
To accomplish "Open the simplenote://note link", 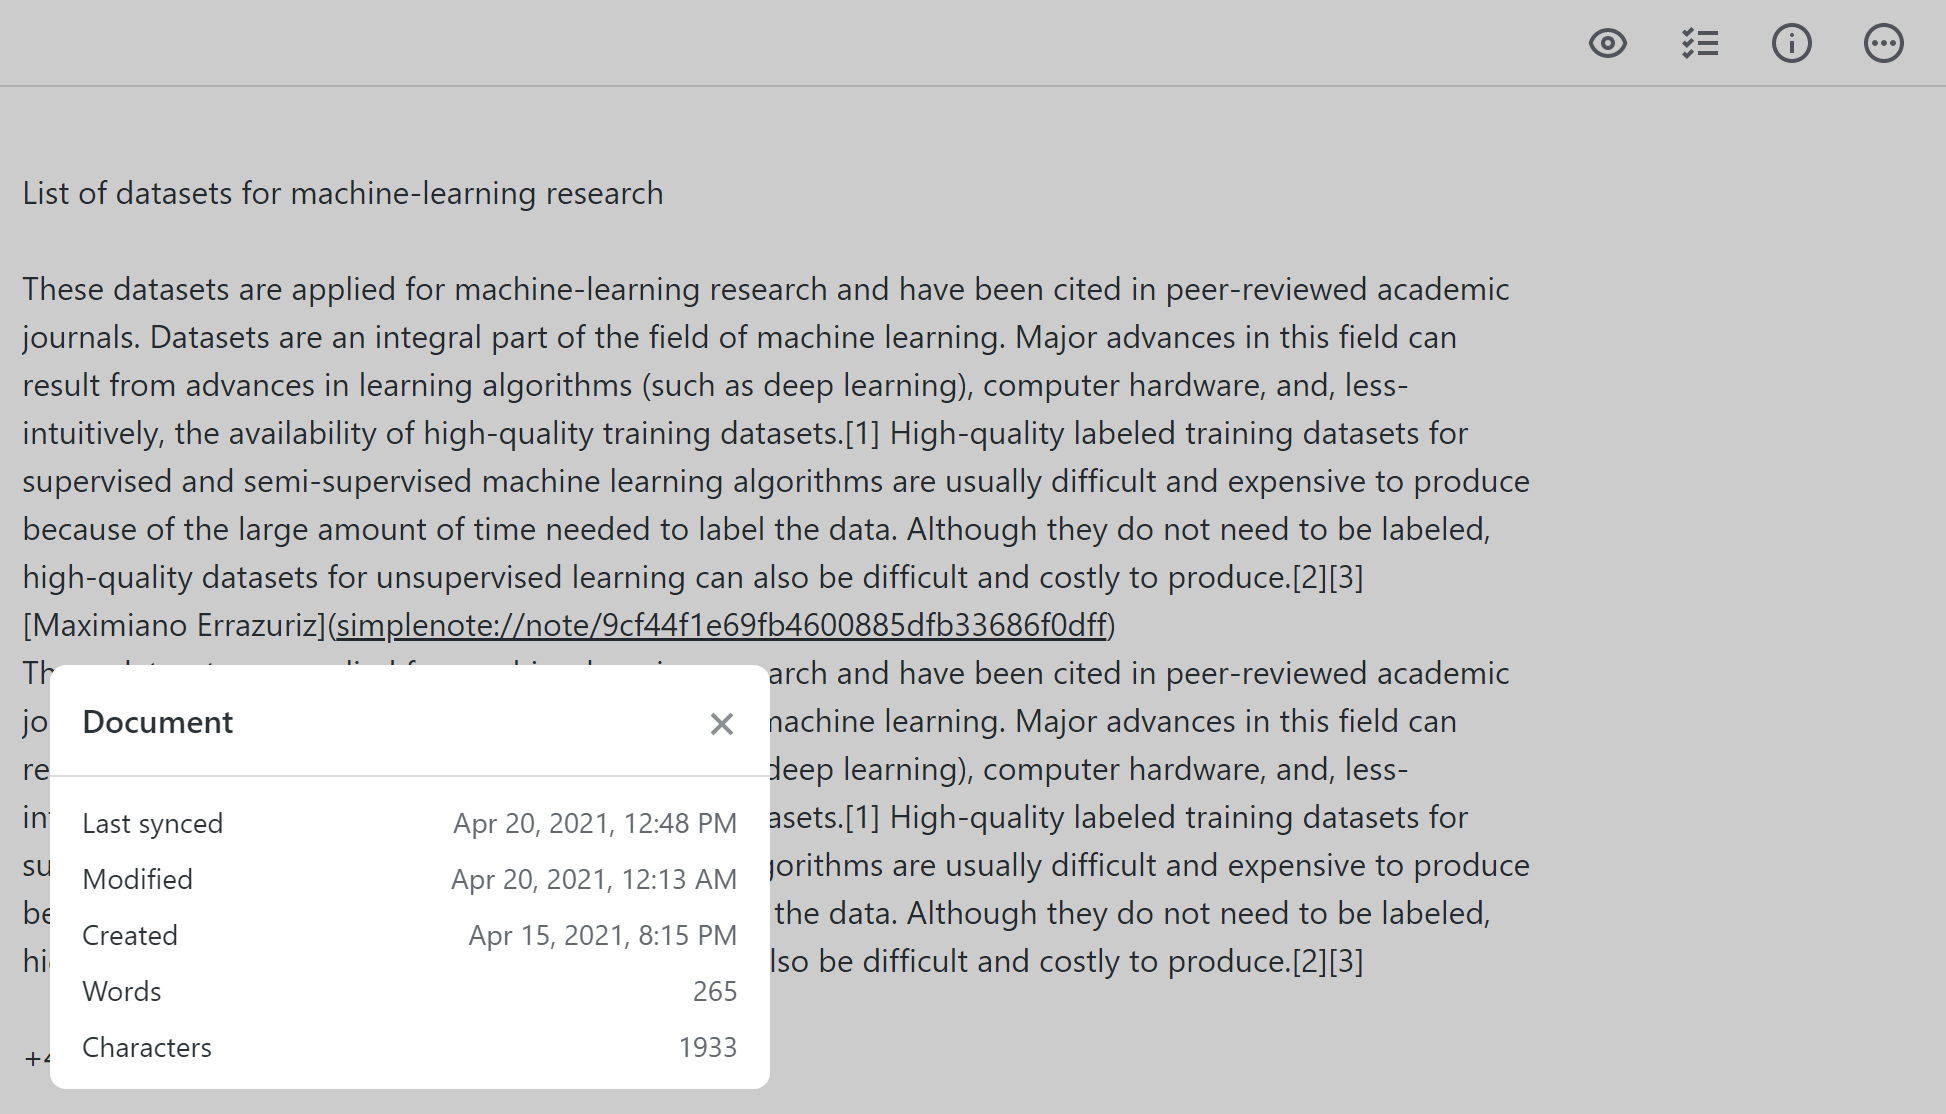I will (722, 625).
